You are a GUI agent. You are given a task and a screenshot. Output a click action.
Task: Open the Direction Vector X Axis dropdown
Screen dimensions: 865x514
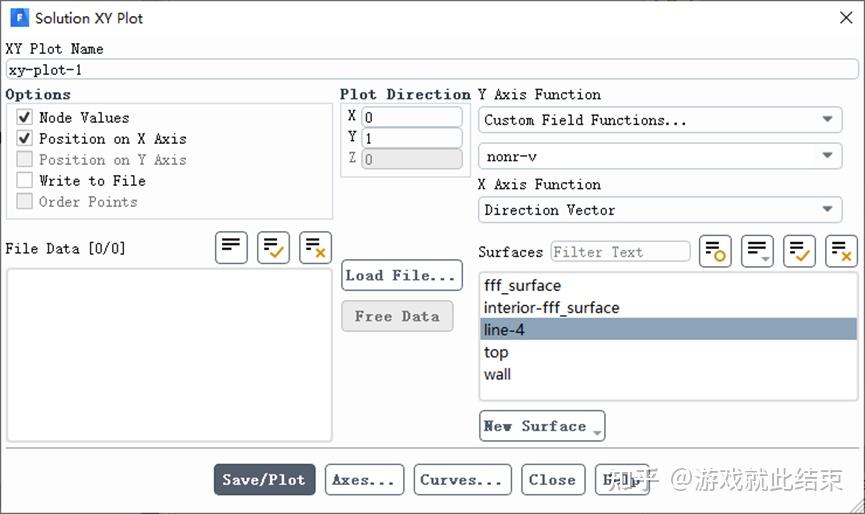(x=660, y=210)
